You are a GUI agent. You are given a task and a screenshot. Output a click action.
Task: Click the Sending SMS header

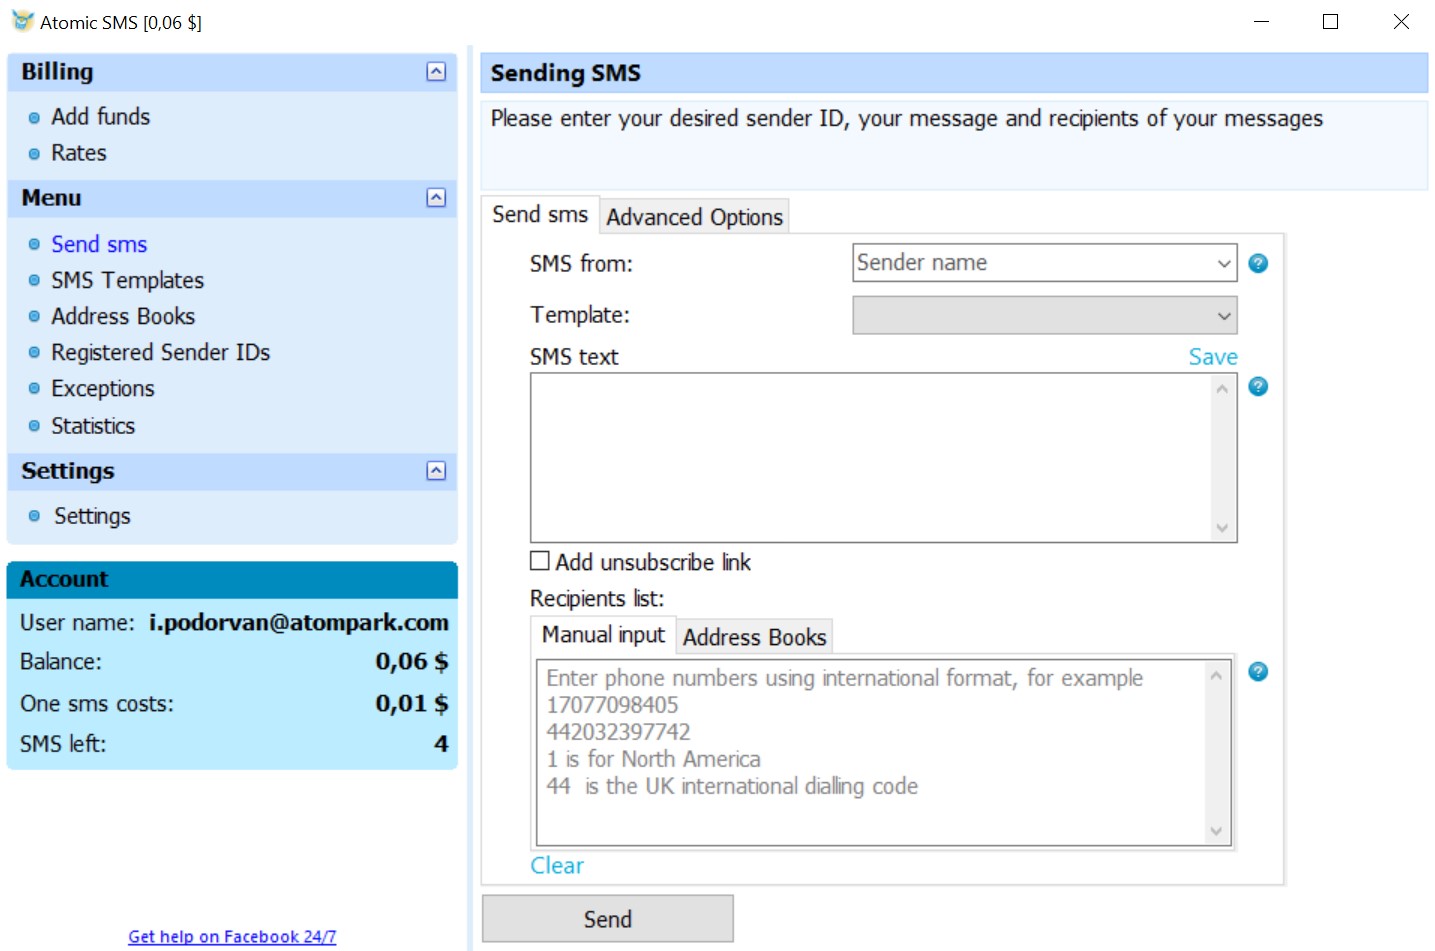(x=954, y=73)
